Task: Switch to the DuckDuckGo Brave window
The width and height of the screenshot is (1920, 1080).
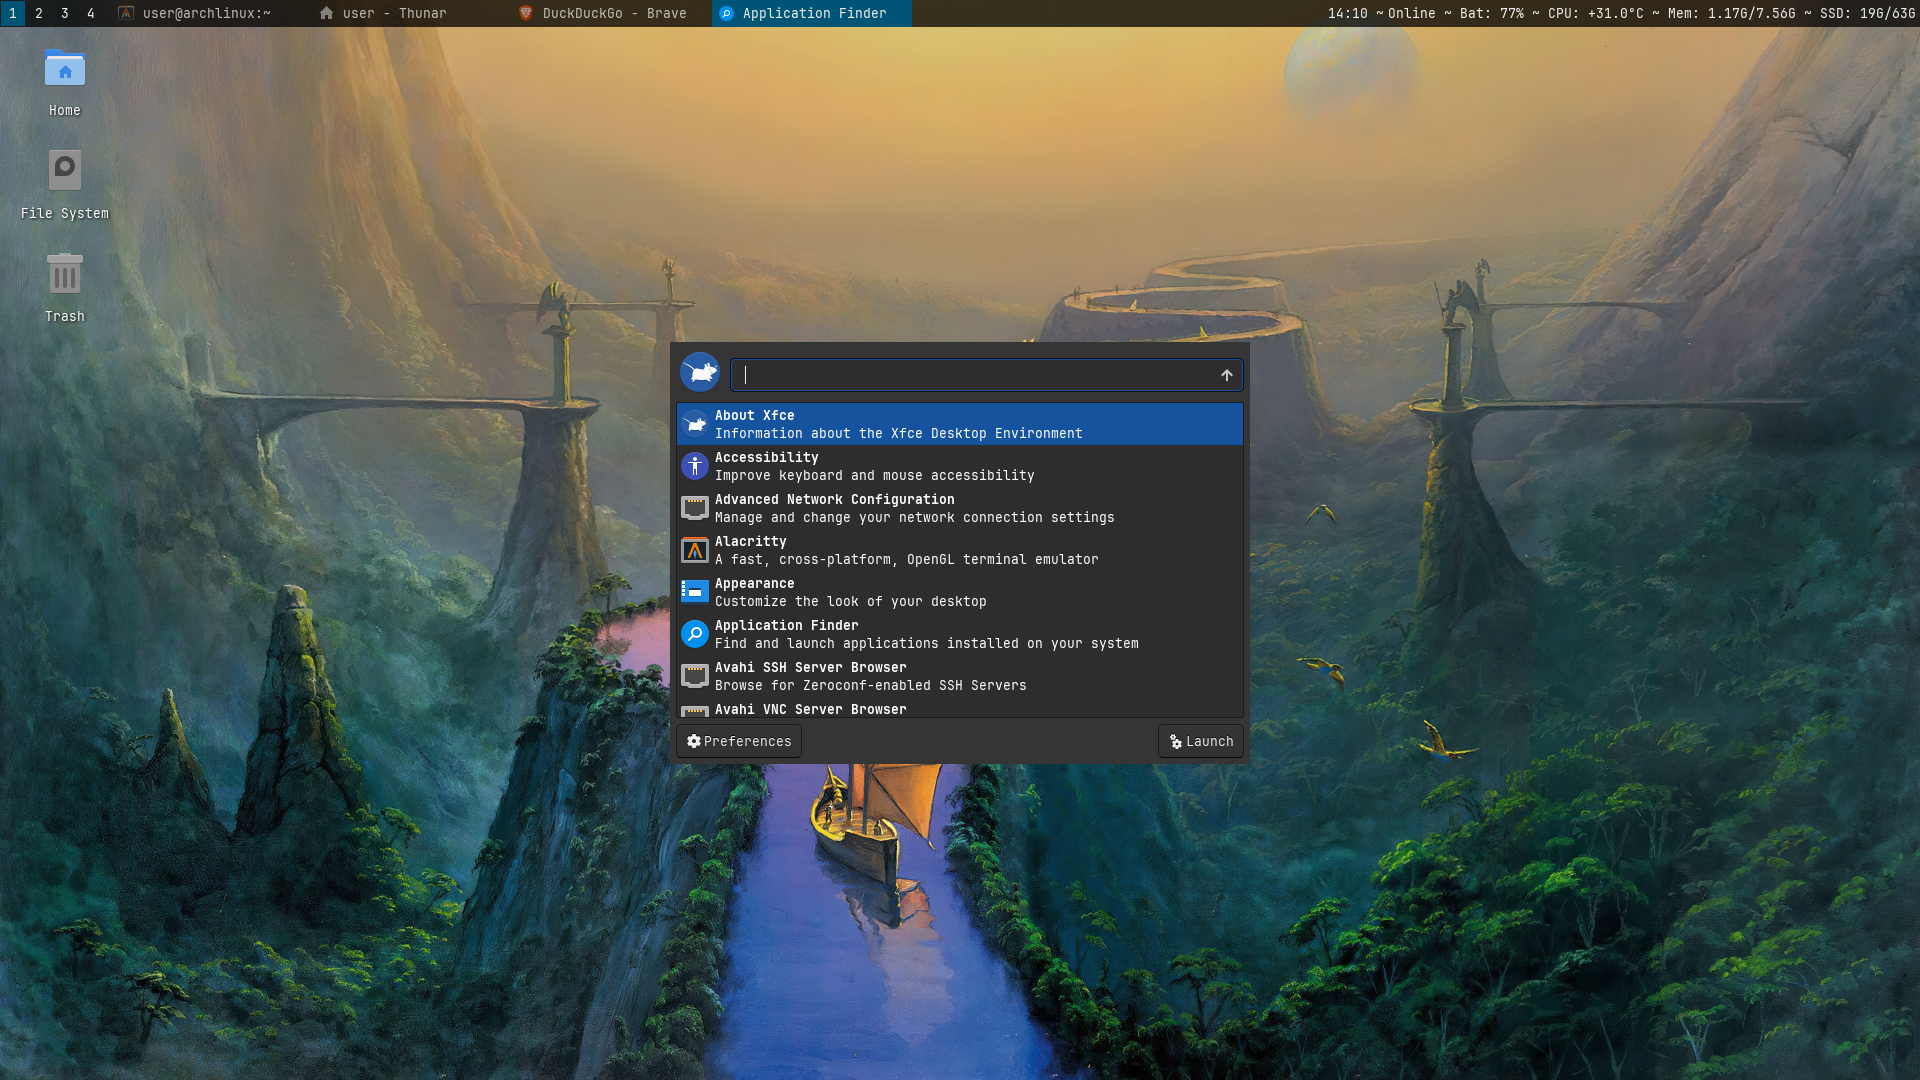Action: pyautogui.click(x=604, y=13)
